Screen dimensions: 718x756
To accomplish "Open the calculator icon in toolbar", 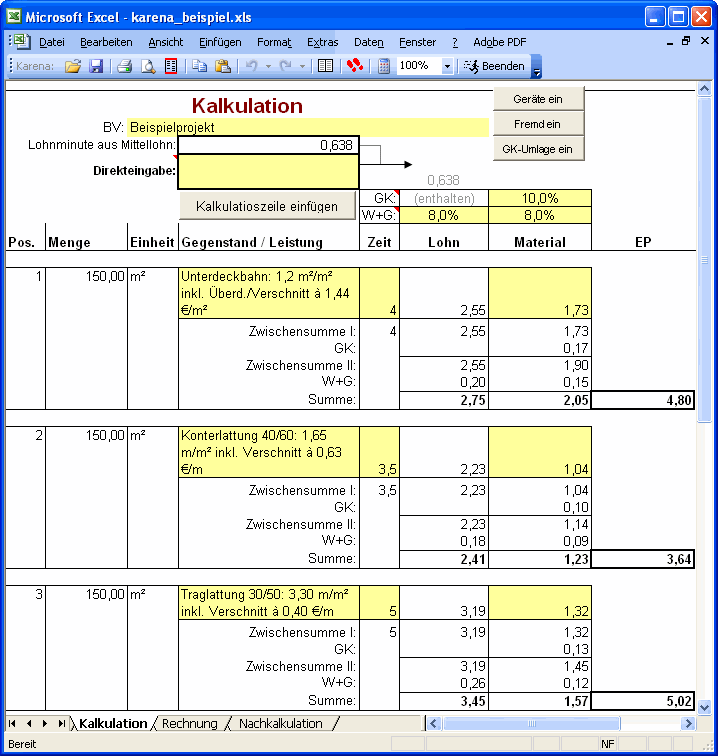I will pos(383,66).
